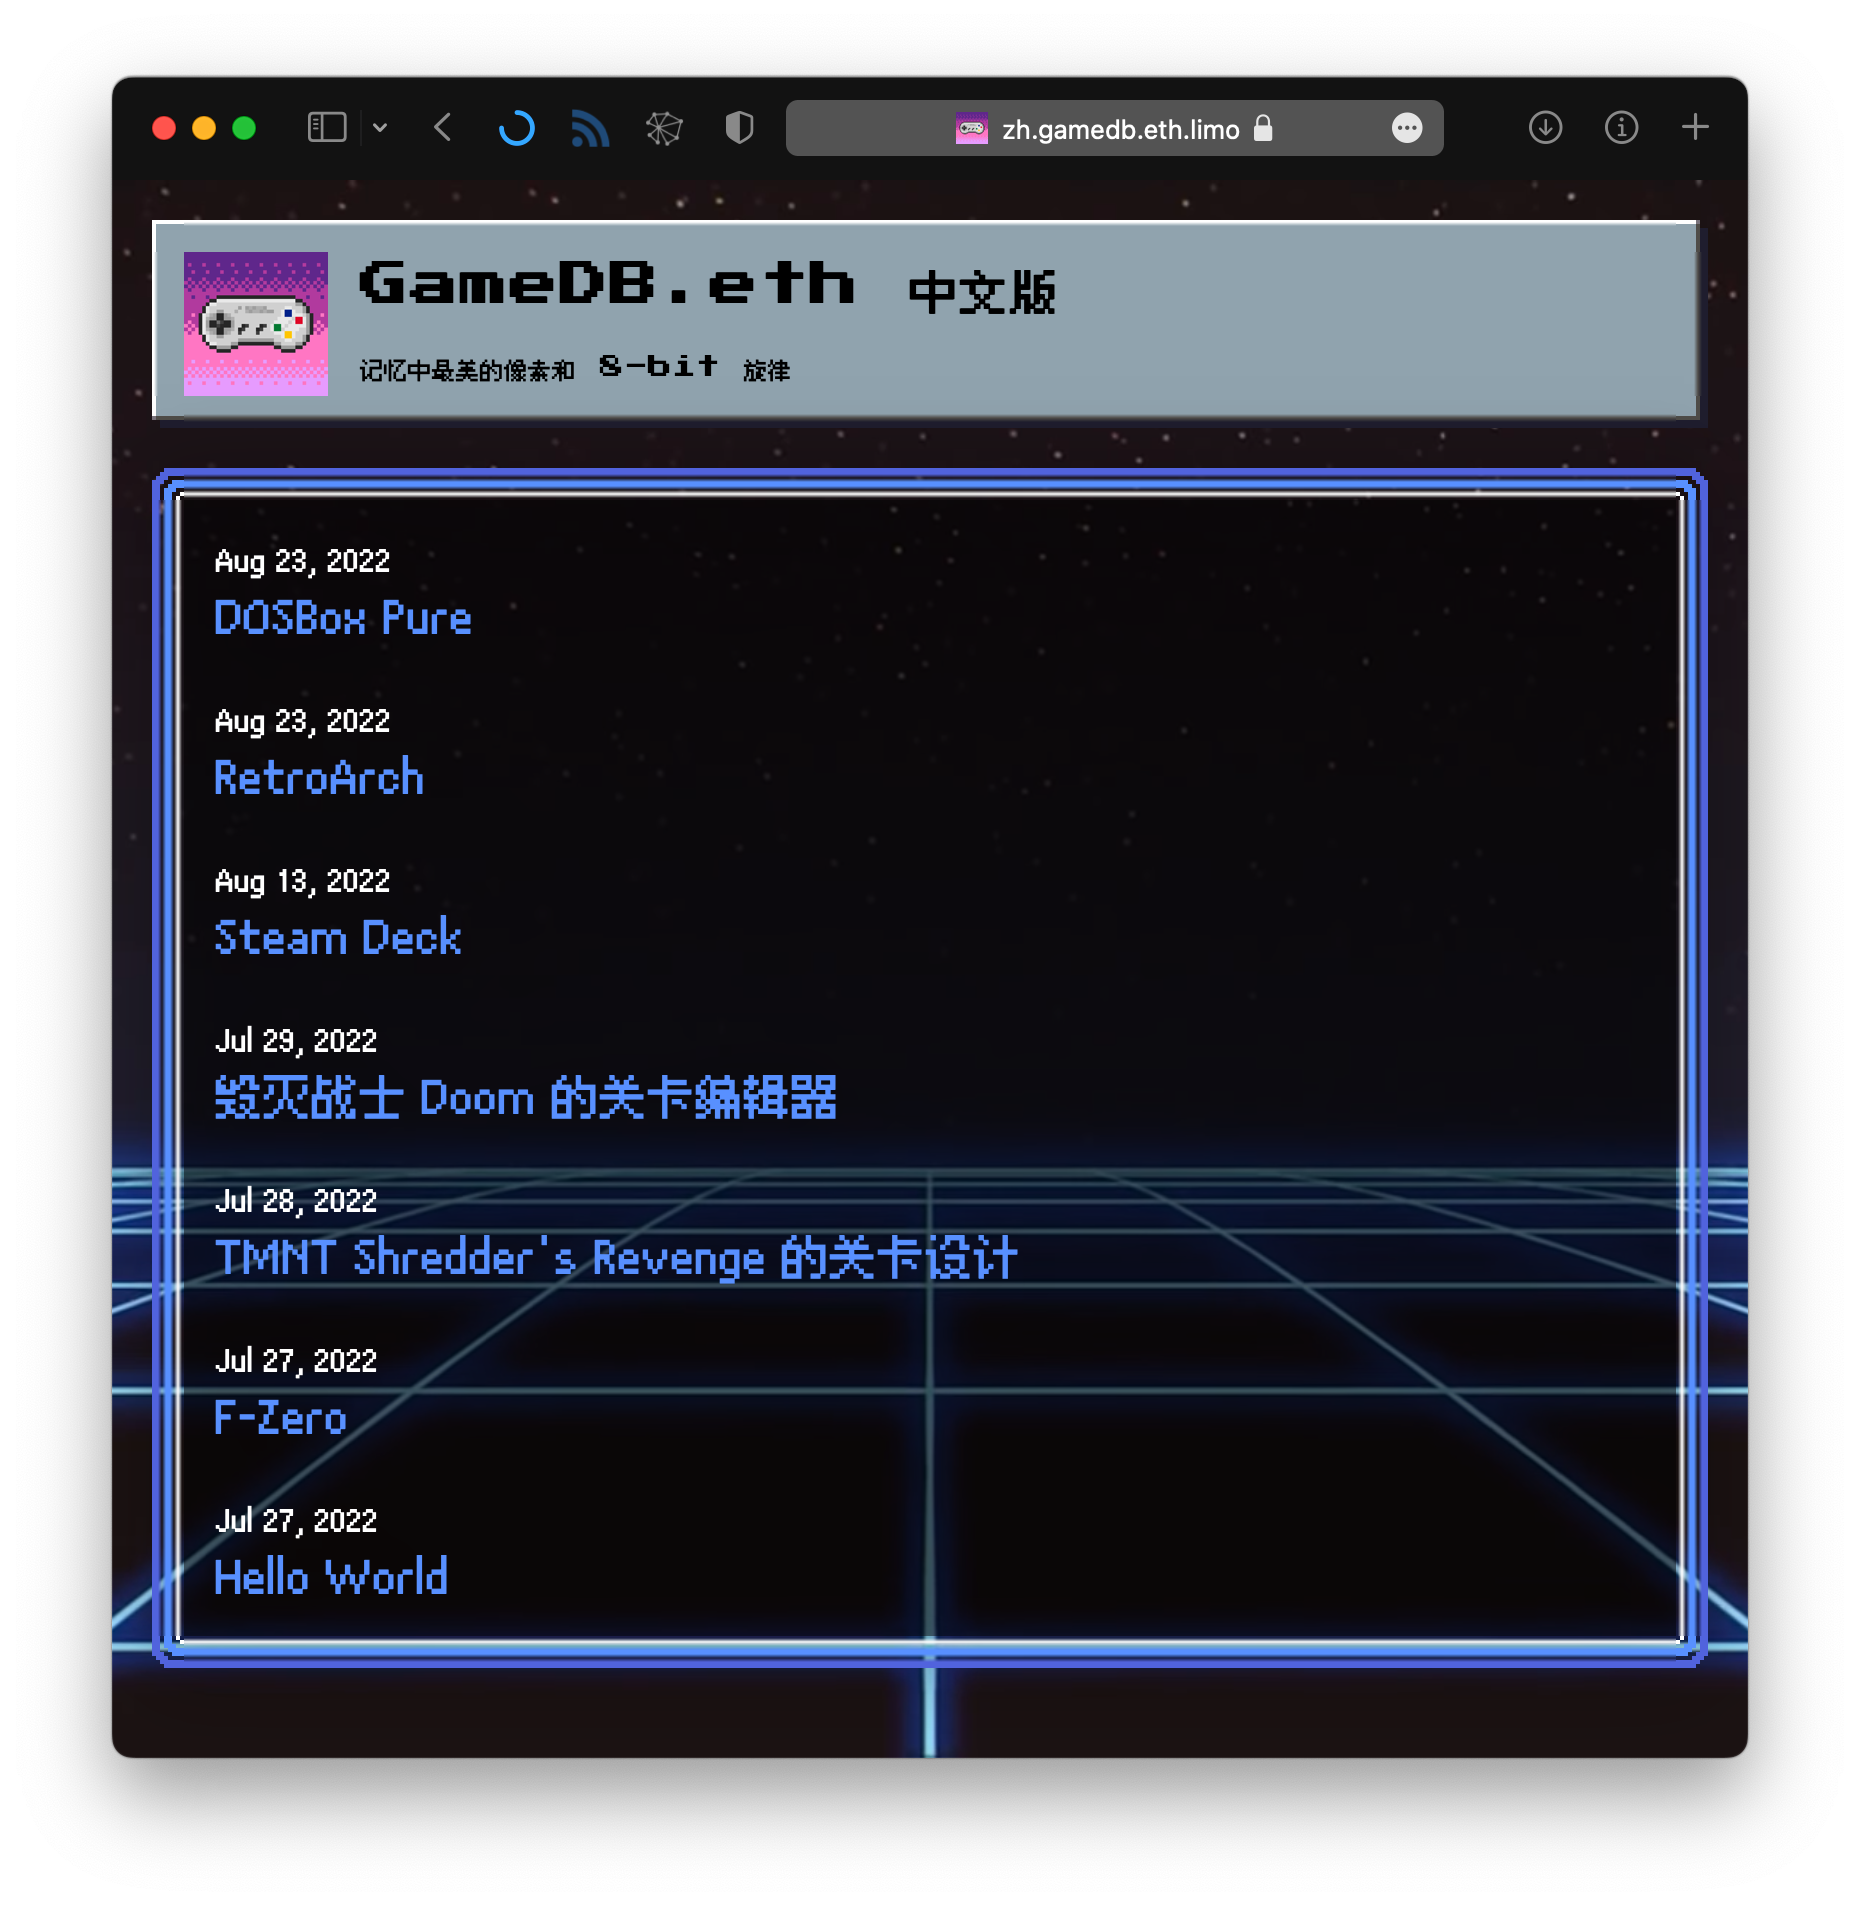Click the RSS feed subscription icon

[x=590, y=128]
